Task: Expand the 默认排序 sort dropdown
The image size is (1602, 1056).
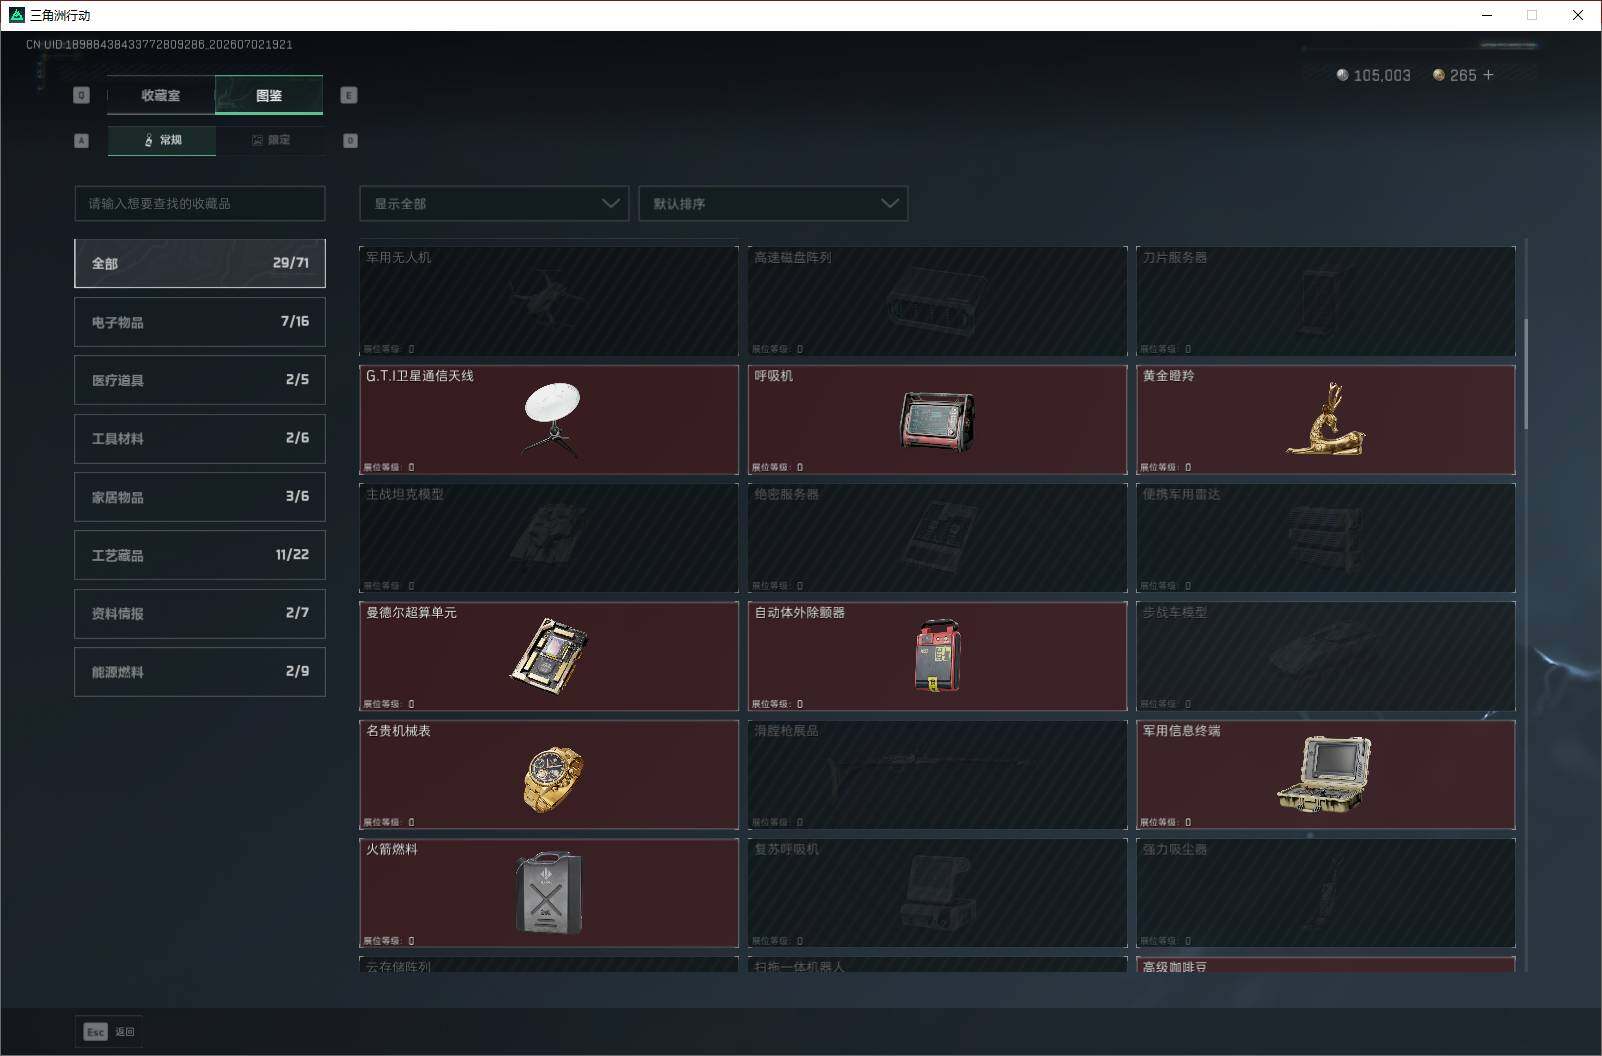Action: (x=773, y=203)
